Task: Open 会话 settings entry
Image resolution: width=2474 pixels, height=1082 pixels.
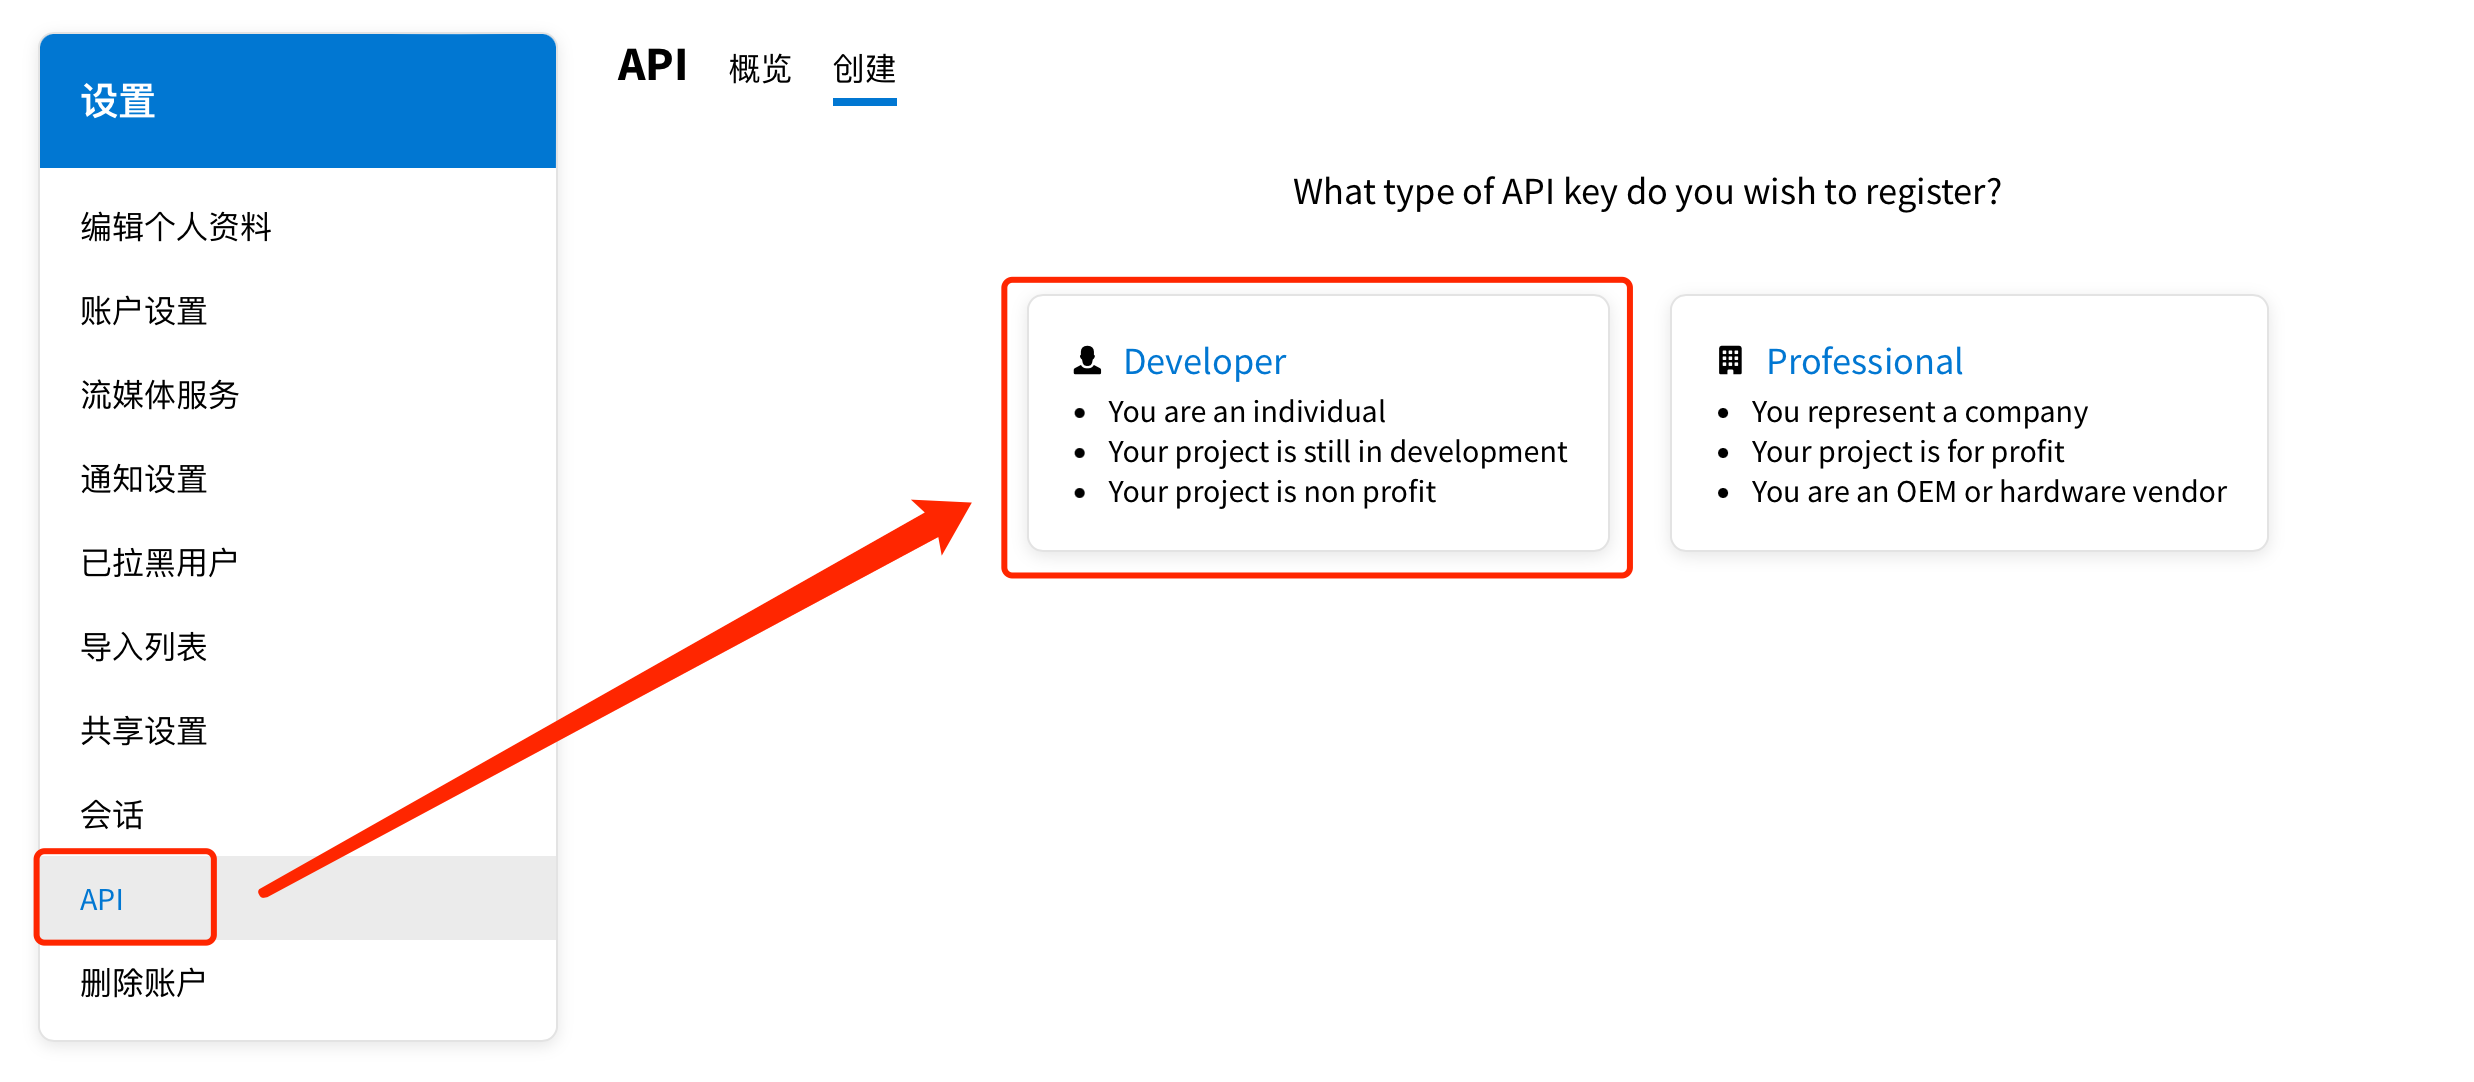Action: coord(112,815)
